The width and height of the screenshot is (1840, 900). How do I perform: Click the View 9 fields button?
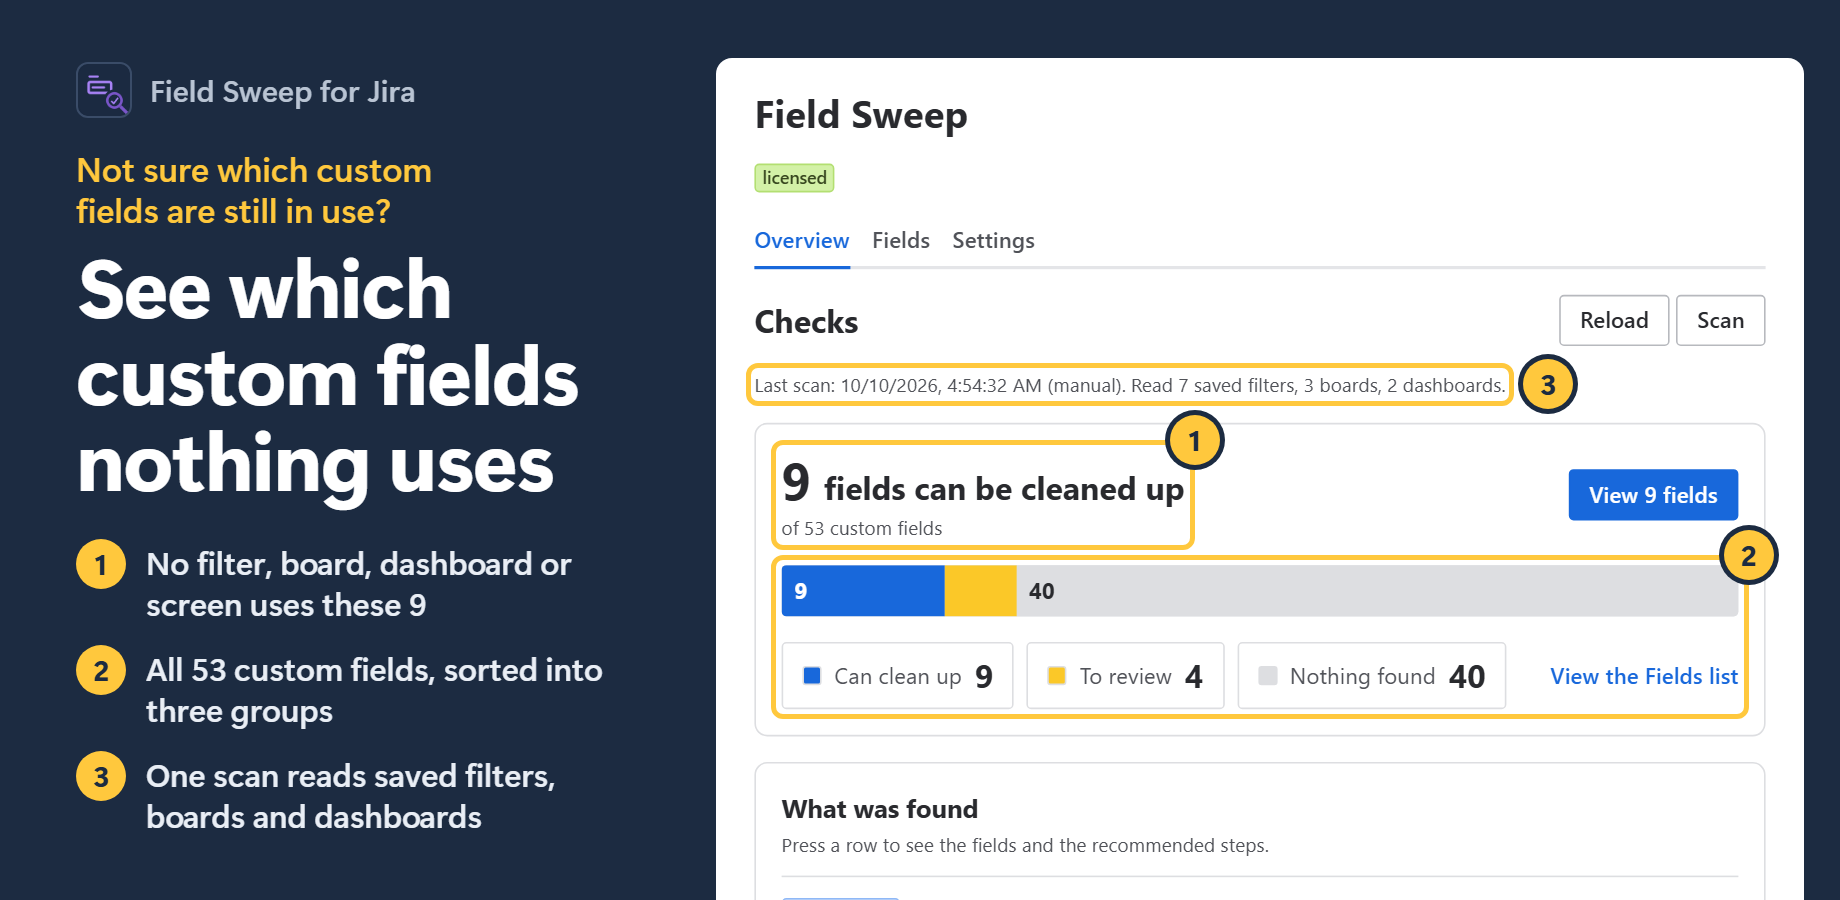[1653, 495]
